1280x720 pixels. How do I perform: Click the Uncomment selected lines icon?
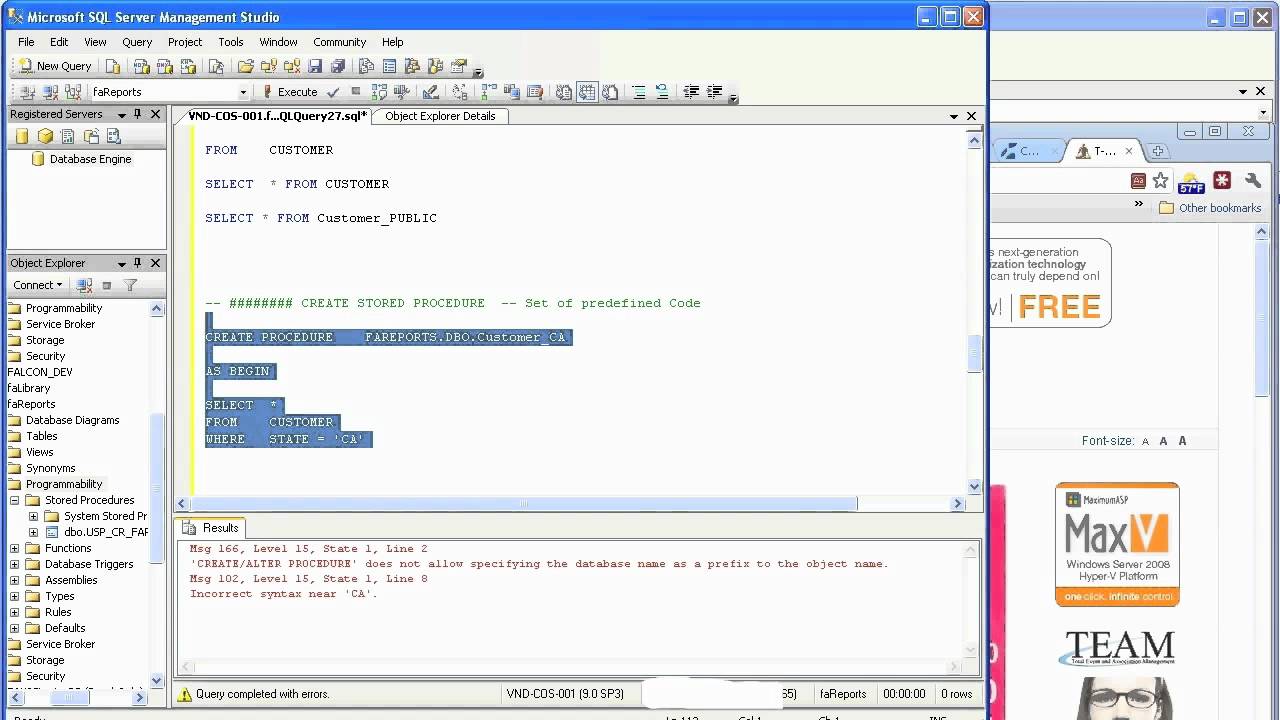[x=661, y=92]
